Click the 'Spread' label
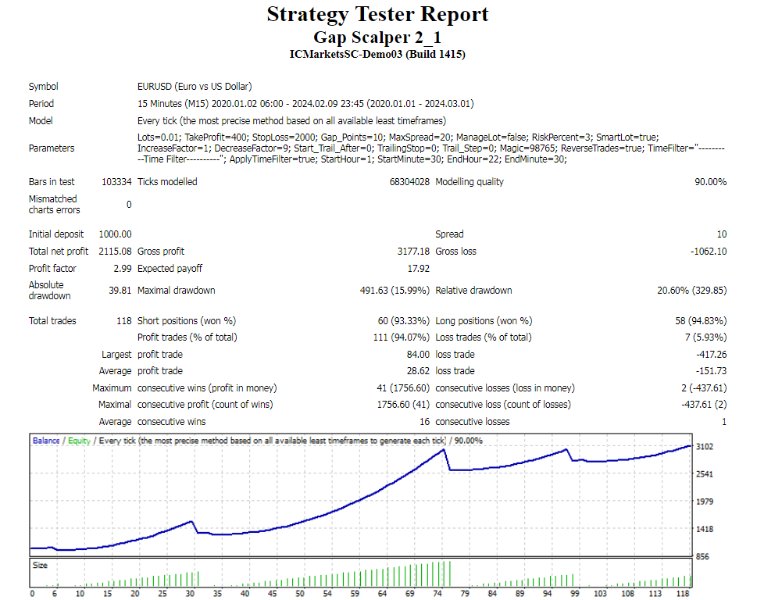757x600 pixels. coord(449,234)
